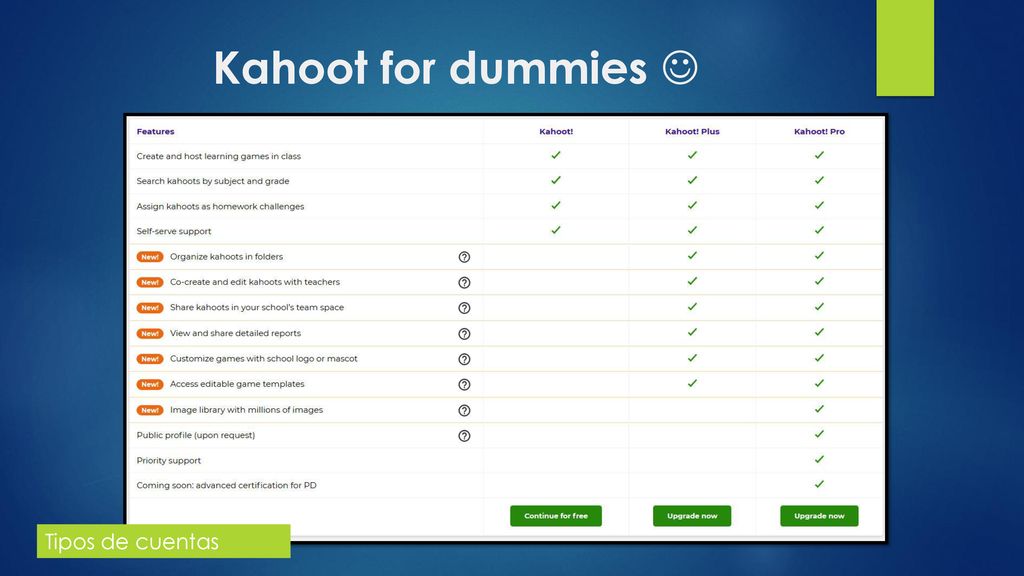This screenshot has width=1024, height=576.
Task: Click New! badge beside Co-create and edit kahoots
Action: [150, 282]
